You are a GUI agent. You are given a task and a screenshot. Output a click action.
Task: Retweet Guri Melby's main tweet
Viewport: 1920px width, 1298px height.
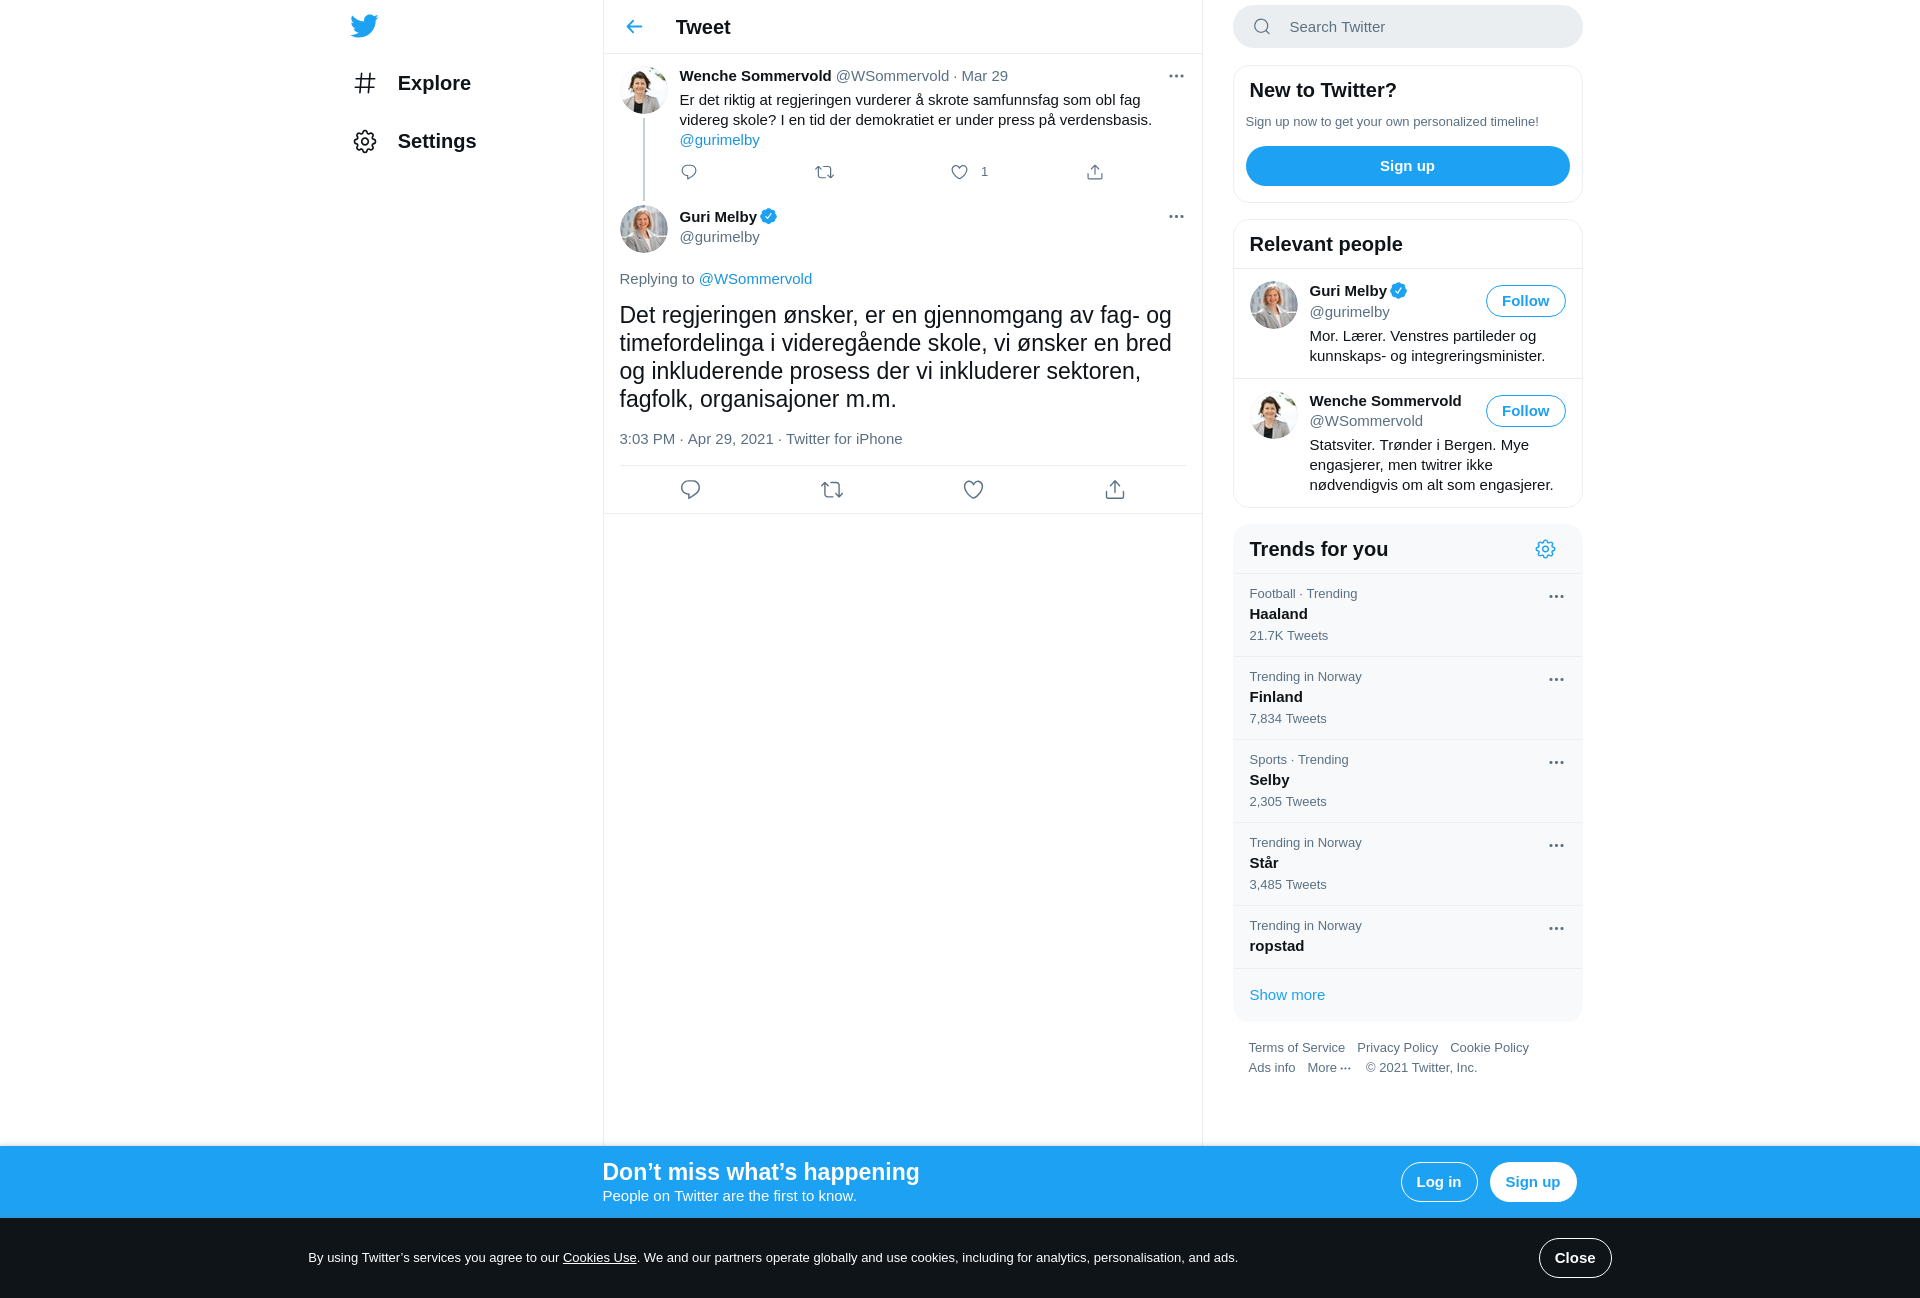click(832, 490)
